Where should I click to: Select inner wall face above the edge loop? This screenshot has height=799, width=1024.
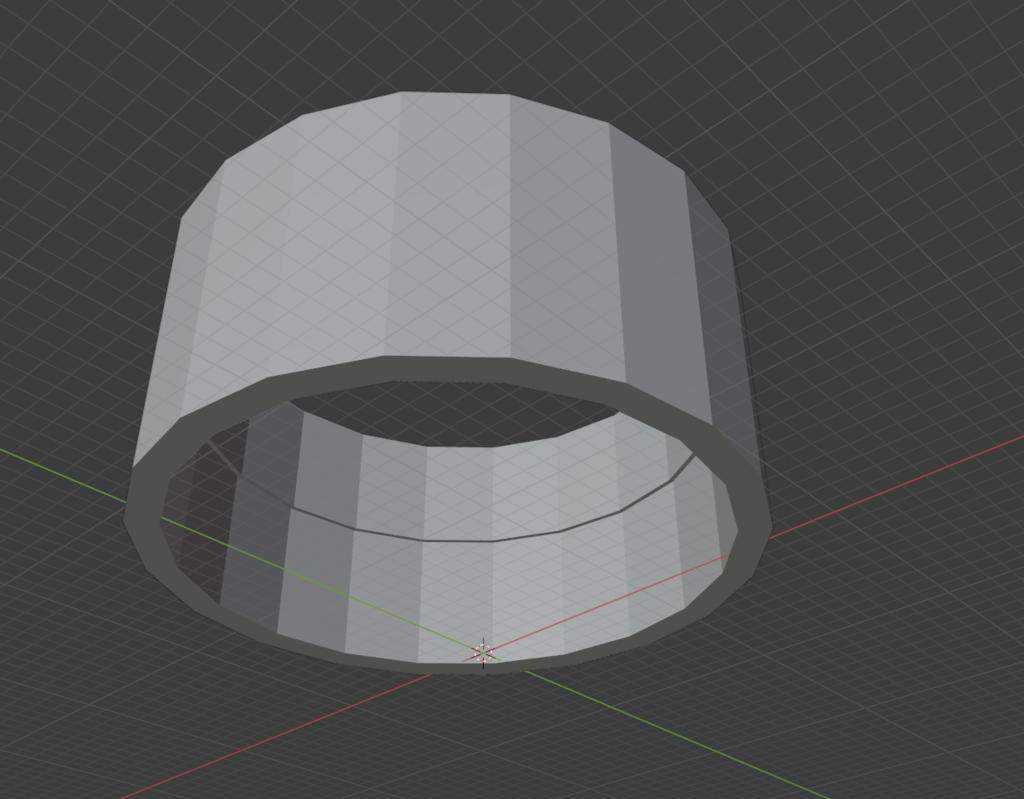click(458, 490)
